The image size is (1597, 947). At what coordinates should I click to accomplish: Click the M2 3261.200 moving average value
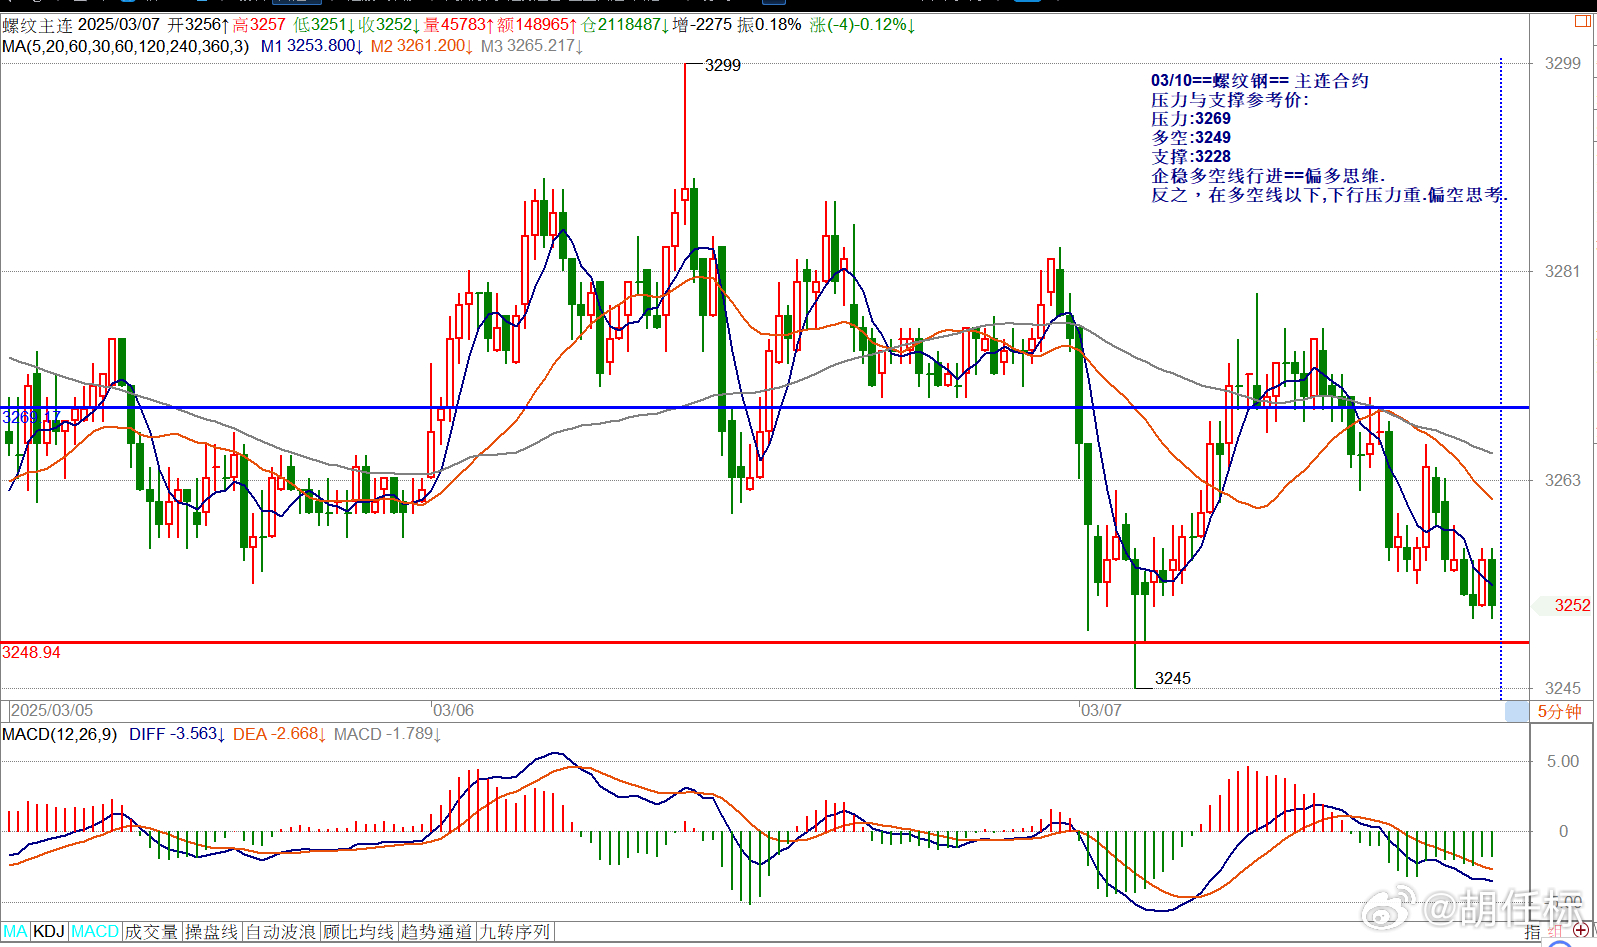(x=421, y=46)
